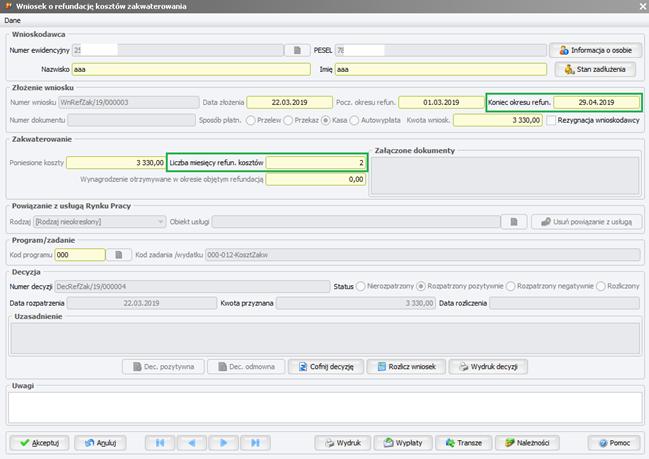
Task: Click Dec. pozytywna button
Action: (x=163, y=367)
